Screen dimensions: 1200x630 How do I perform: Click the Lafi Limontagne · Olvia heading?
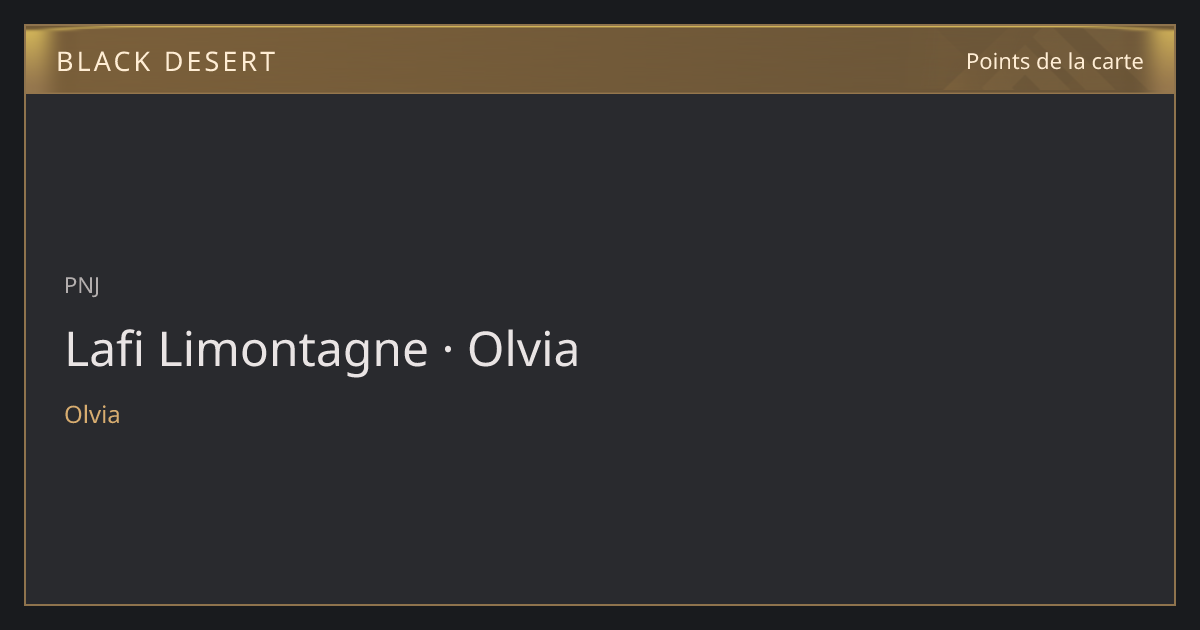click(322, 350)
